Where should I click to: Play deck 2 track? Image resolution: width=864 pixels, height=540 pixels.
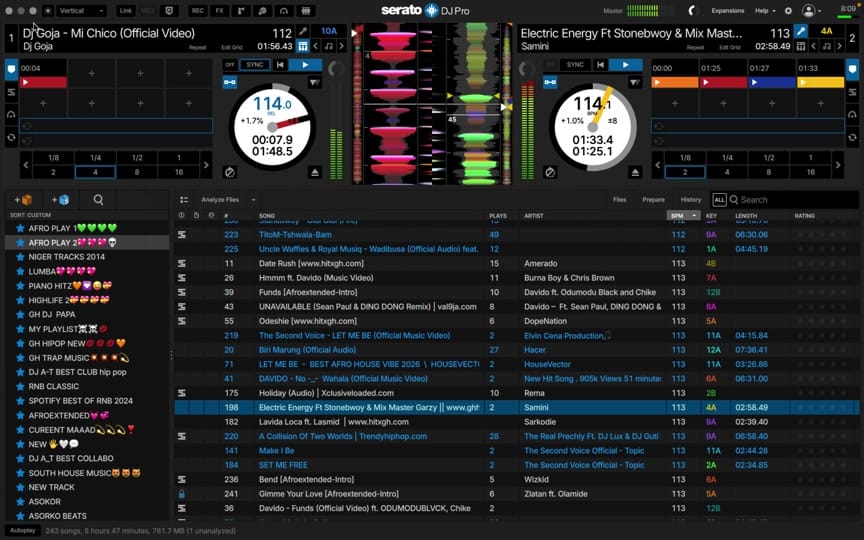625,65
